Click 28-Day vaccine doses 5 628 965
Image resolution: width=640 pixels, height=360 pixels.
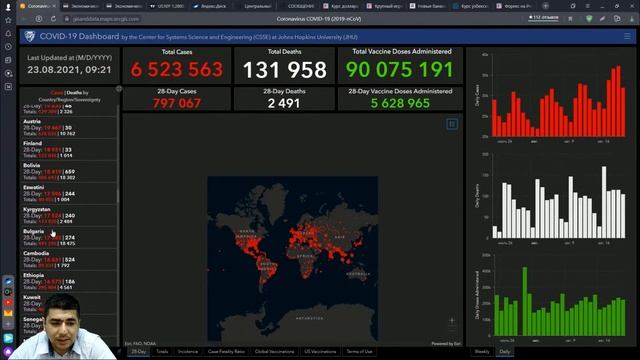[x=400, y=103]
